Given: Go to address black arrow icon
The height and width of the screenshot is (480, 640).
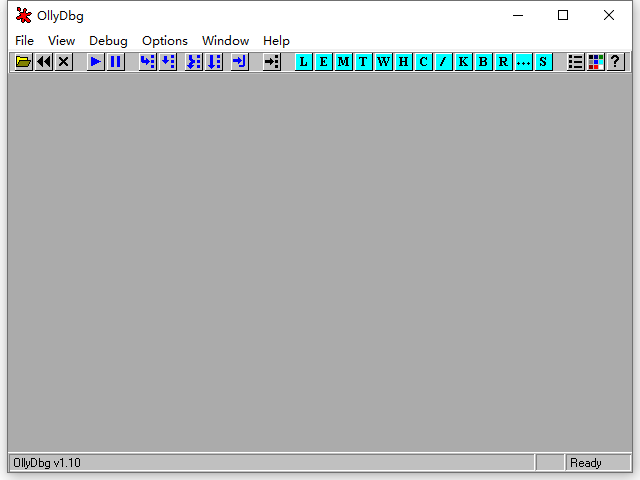Looking at the screenshot, I should coord(272,62).
